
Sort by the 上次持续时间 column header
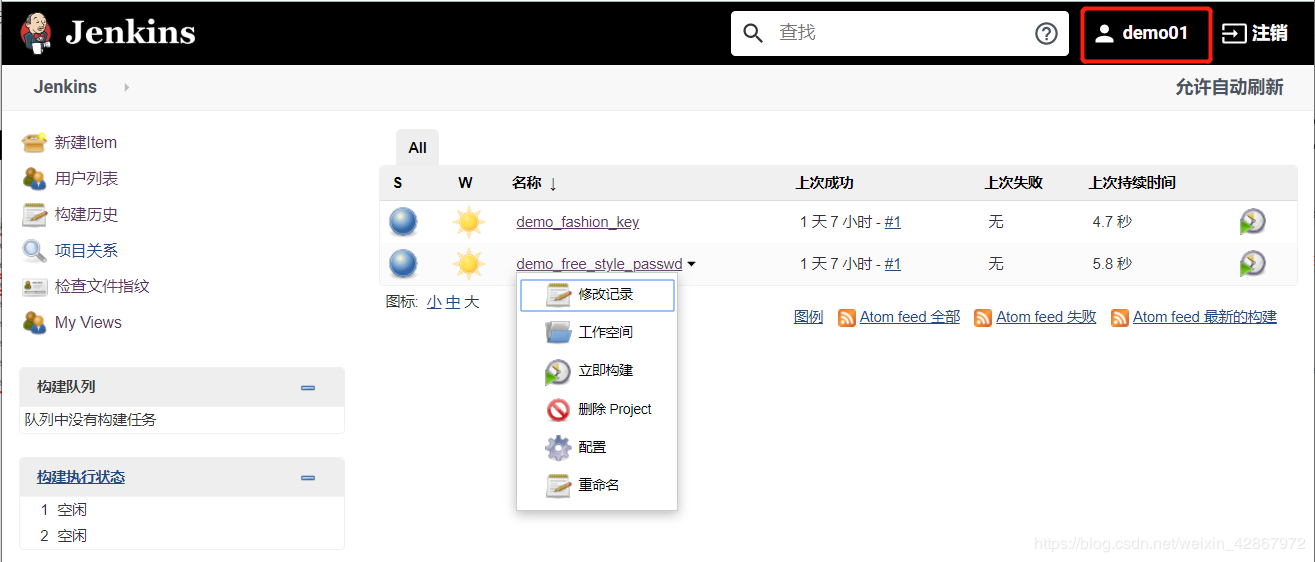point(1132,183)
